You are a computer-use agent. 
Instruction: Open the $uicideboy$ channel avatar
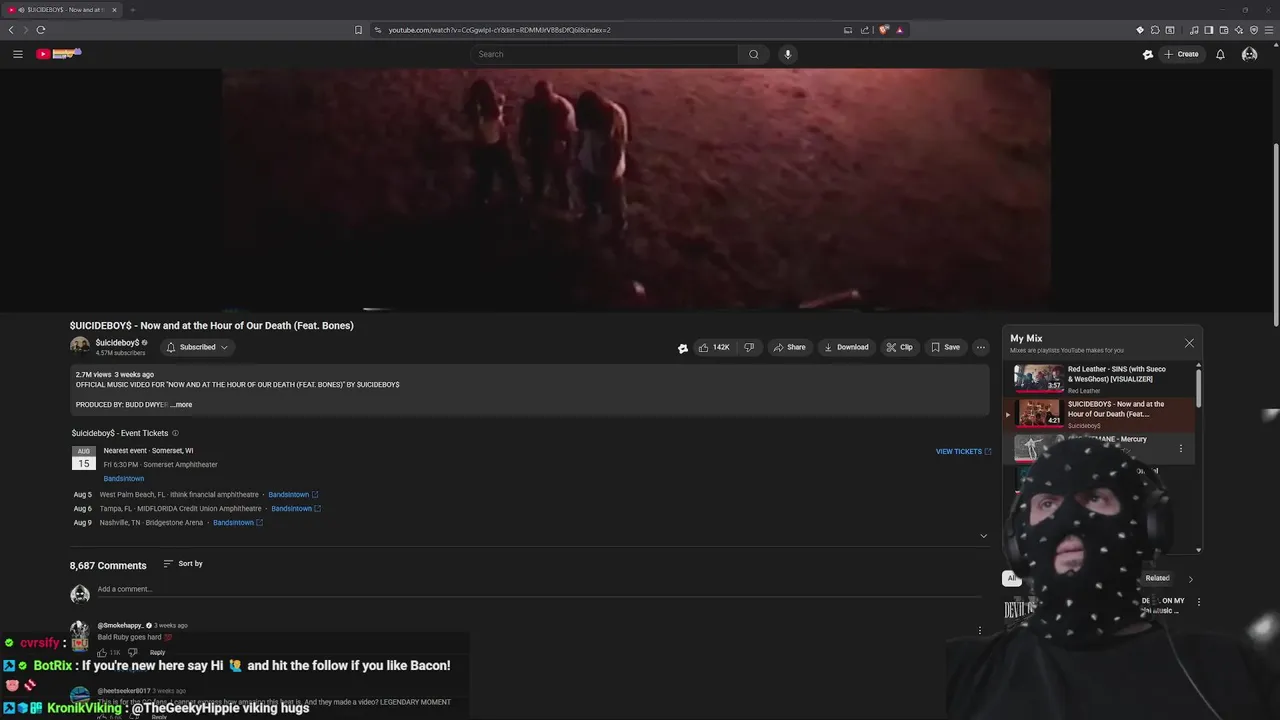(x=80, y=346)
